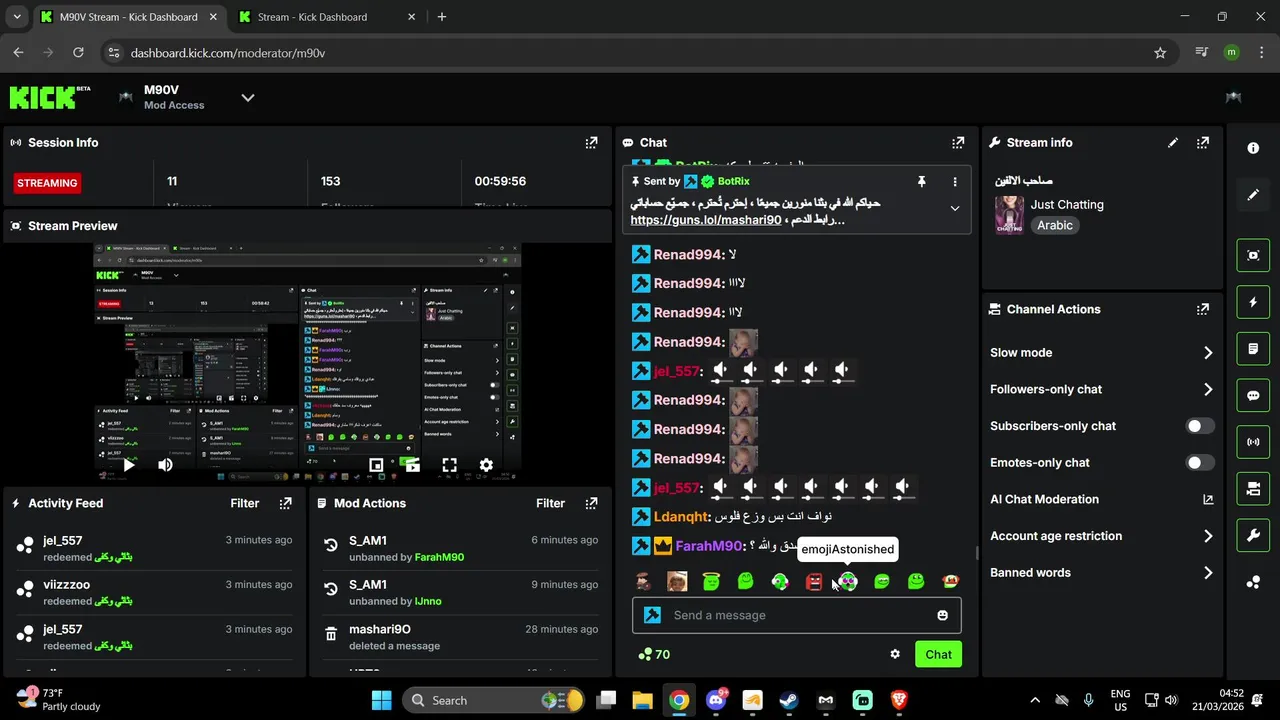Open AI Chat Moderation link

(x=1102, y=500)
